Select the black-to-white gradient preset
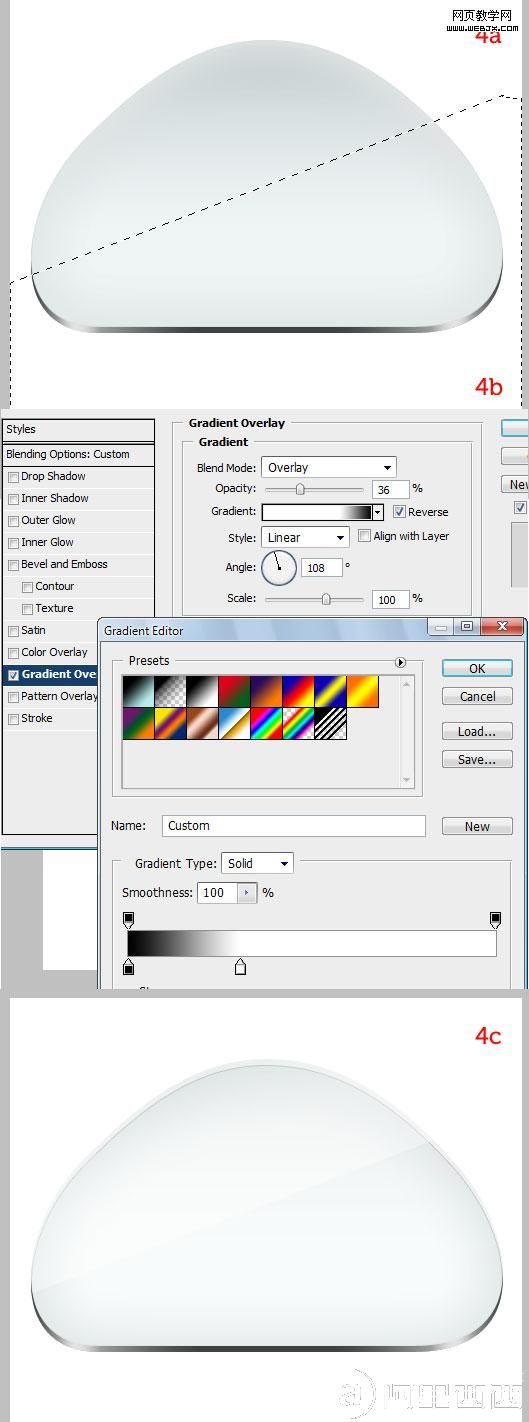The height and width of the screenshot is (1422, 529). tap(202, 692)
